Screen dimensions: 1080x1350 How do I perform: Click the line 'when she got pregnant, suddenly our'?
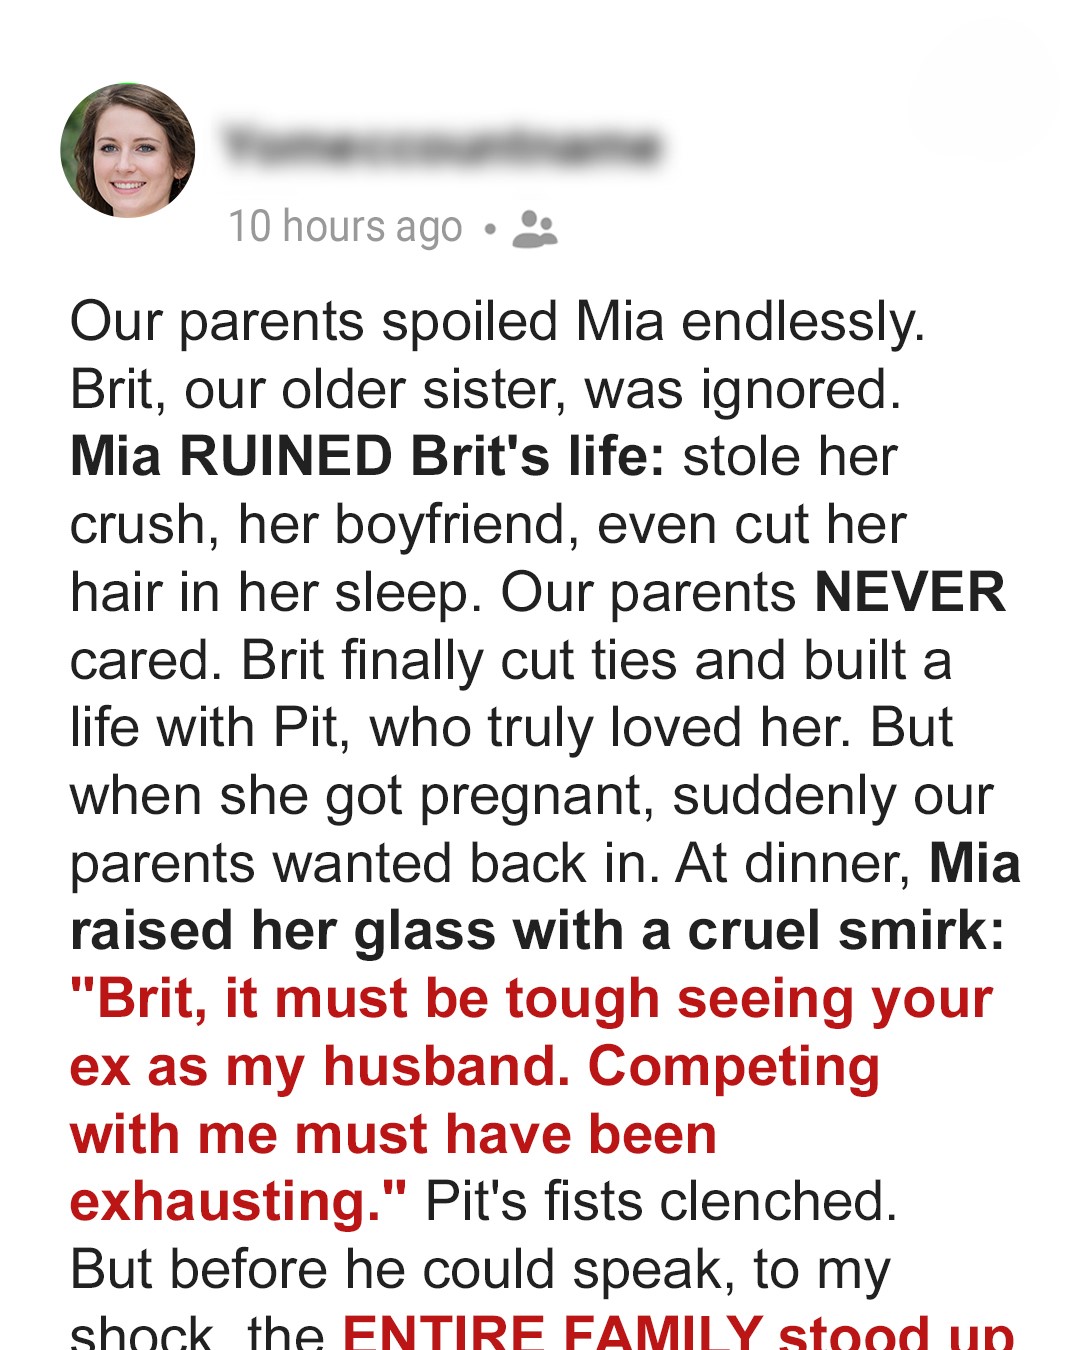532,797
